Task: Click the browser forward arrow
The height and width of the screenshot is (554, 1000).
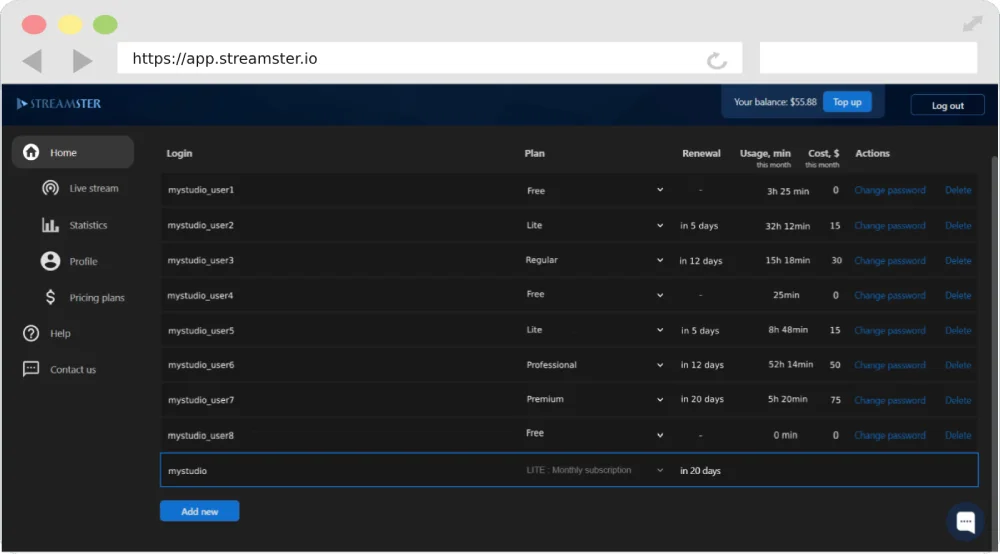Action: click(x=82, y=61)
